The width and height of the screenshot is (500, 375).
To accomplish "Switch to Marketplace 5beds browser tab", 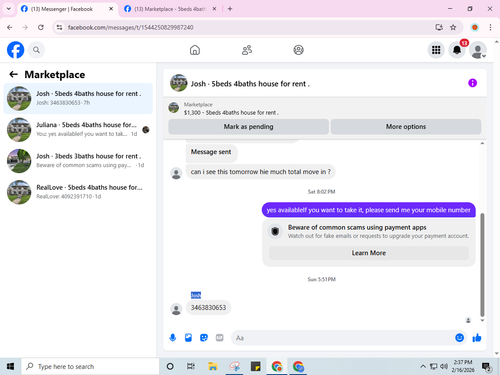I will (x=169, y=9).
